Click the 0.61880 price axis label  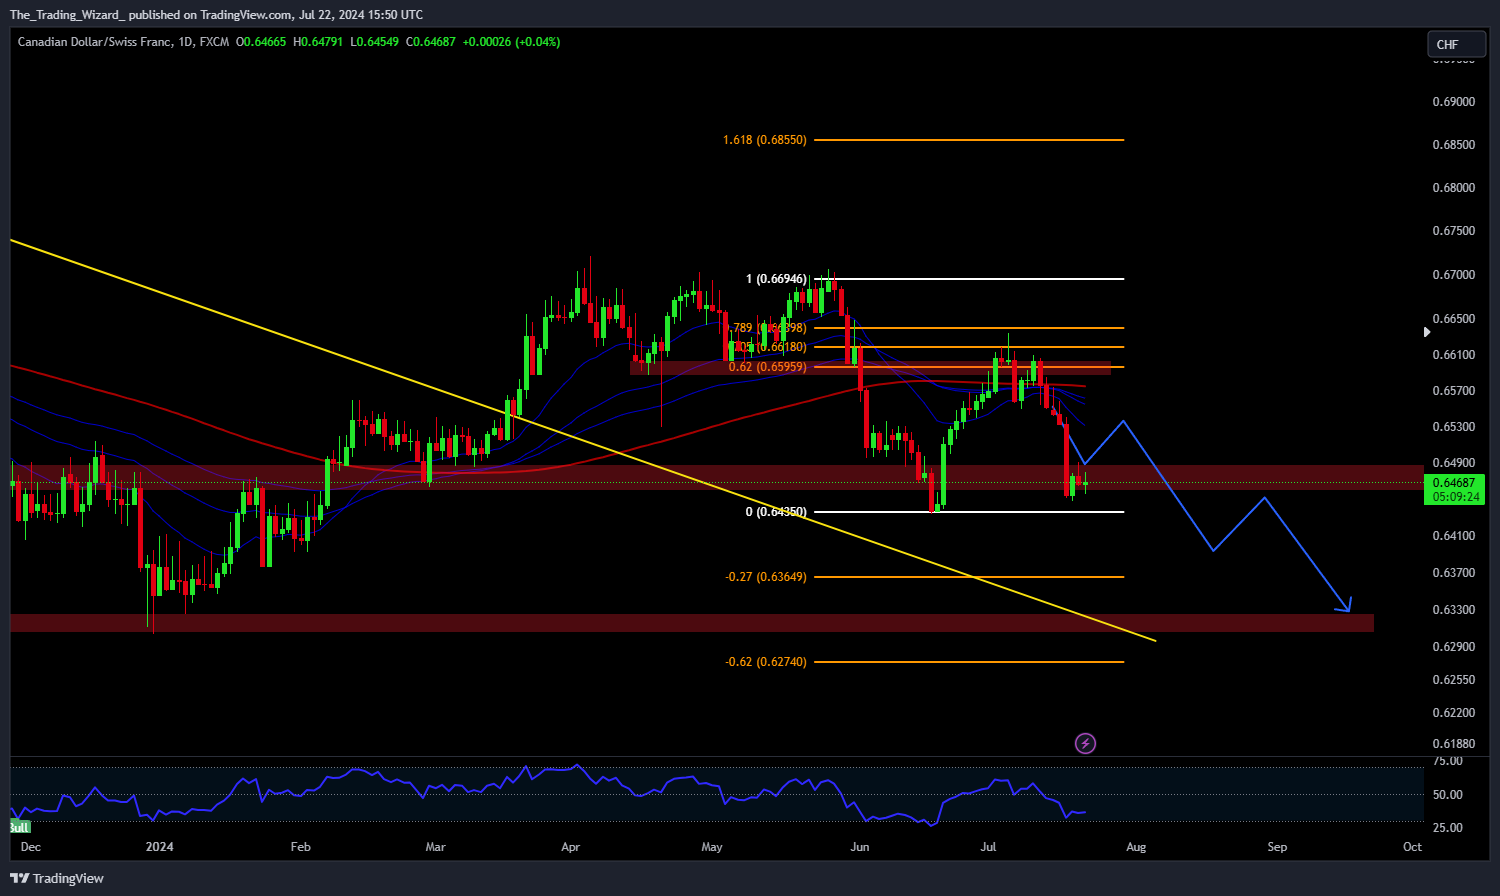click(x=1453, y=744)
